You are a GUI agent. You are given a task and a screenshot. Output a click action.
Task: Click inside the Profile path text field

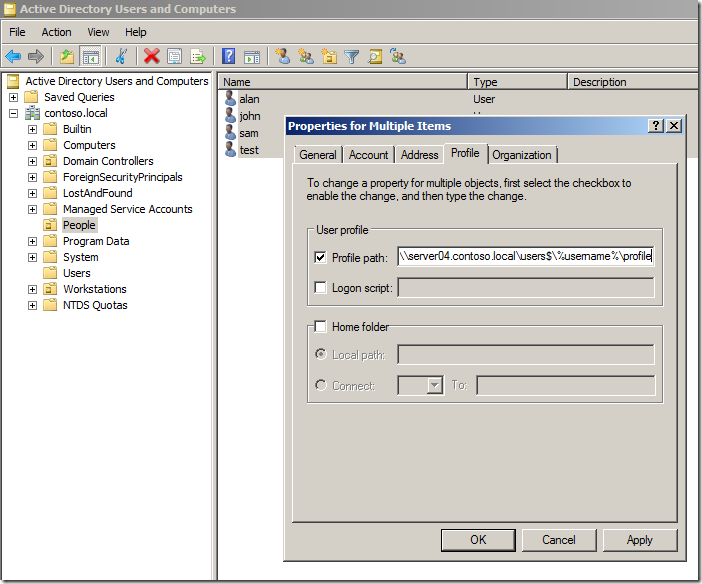tap(525, 257)
